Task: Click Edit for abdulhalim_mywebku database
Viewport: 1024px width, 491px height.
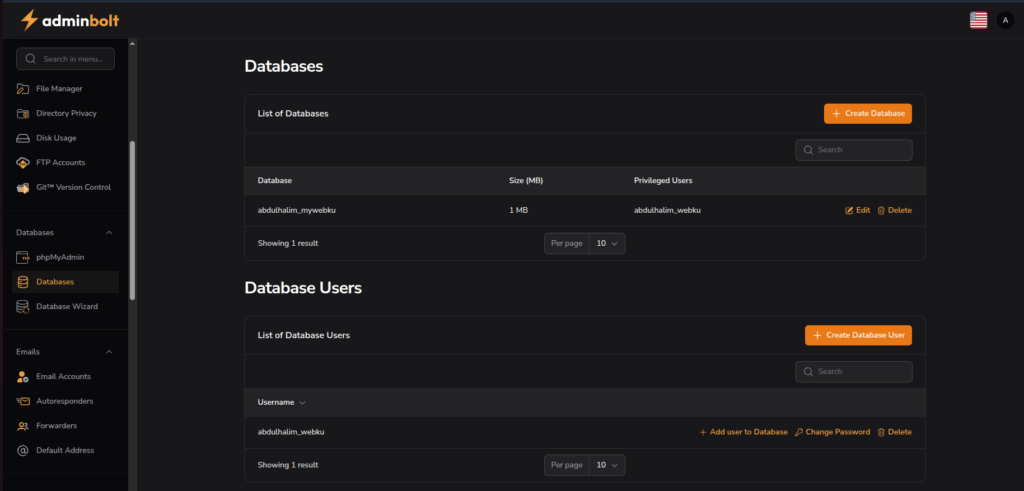Action: pos(857,210)
